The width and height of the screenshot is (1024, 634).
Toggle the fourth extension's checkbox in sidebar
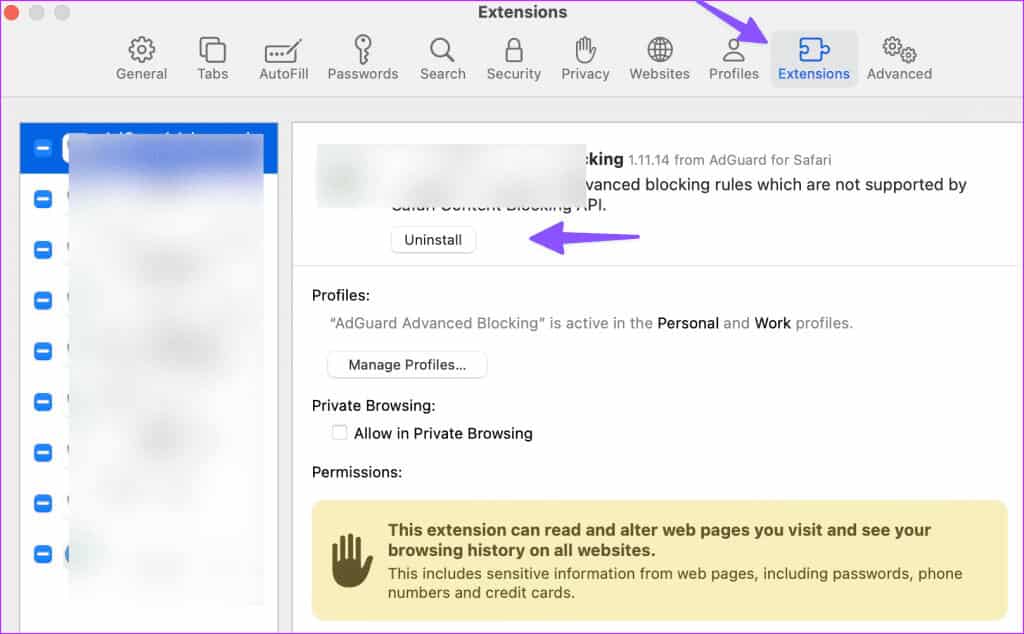point(43,300)
